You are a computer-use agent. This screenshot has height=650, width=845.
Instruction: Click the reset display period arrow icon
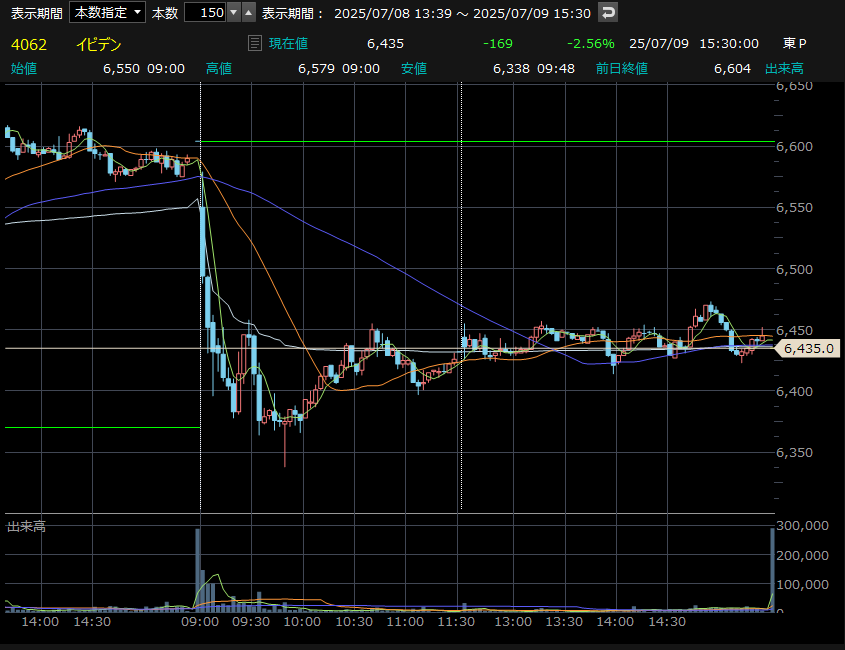click(x=608, y=13)
